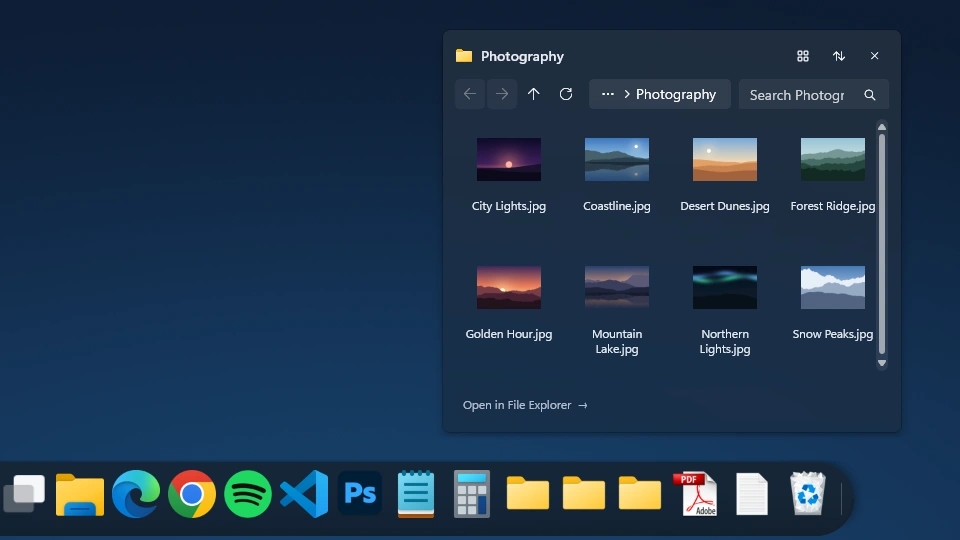
Task: Open the Adobe PDF file in taskbar
Action: [696, 494]
